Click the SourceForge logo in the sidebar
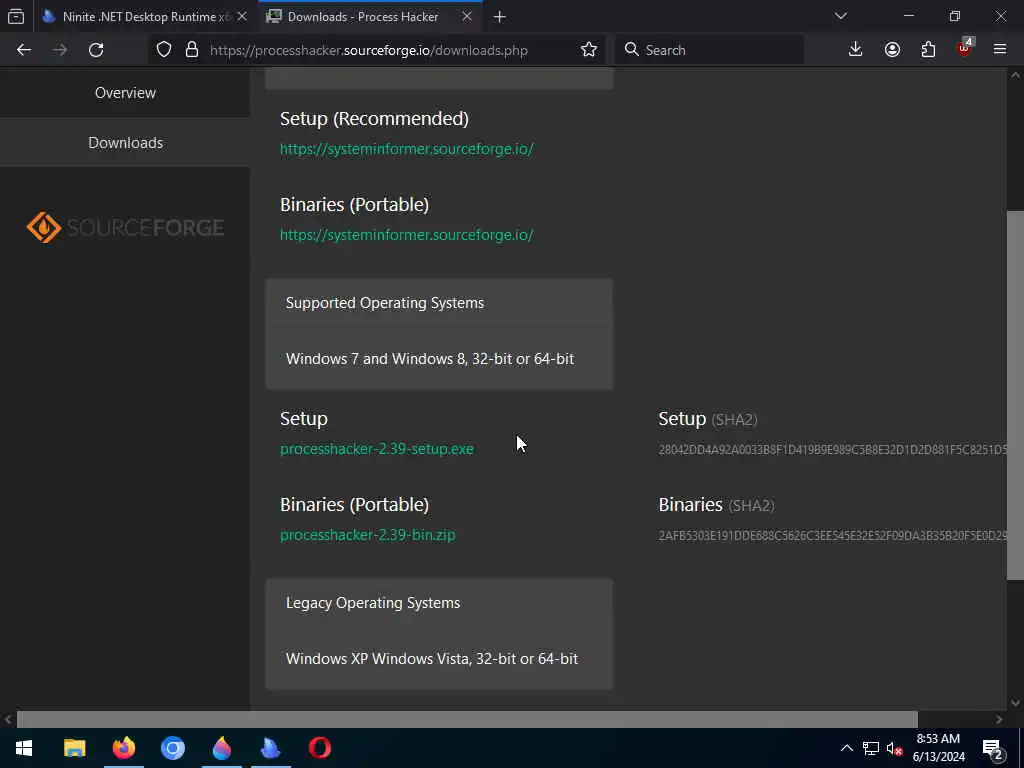1024x768 pixels. (x=125, y=227)
